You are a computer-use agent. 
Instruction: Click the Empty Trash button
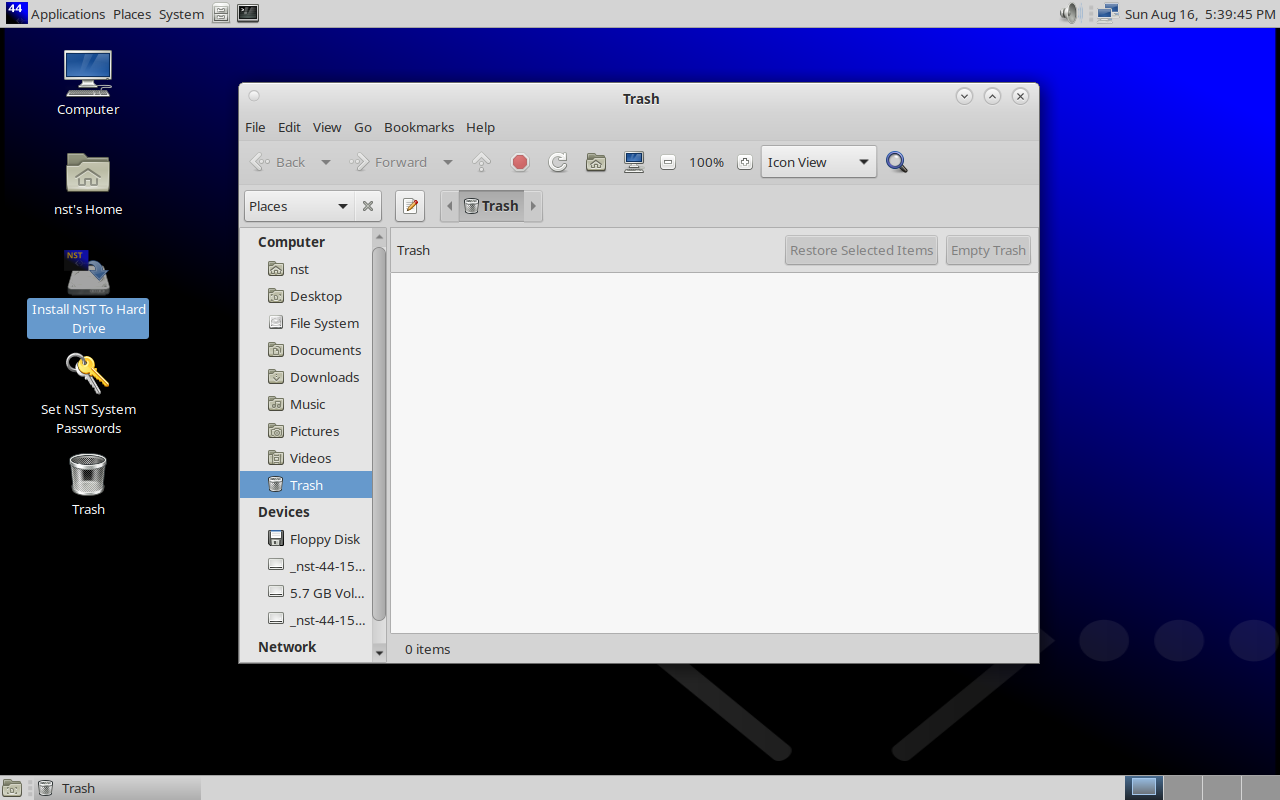click(x=988, y=250)
